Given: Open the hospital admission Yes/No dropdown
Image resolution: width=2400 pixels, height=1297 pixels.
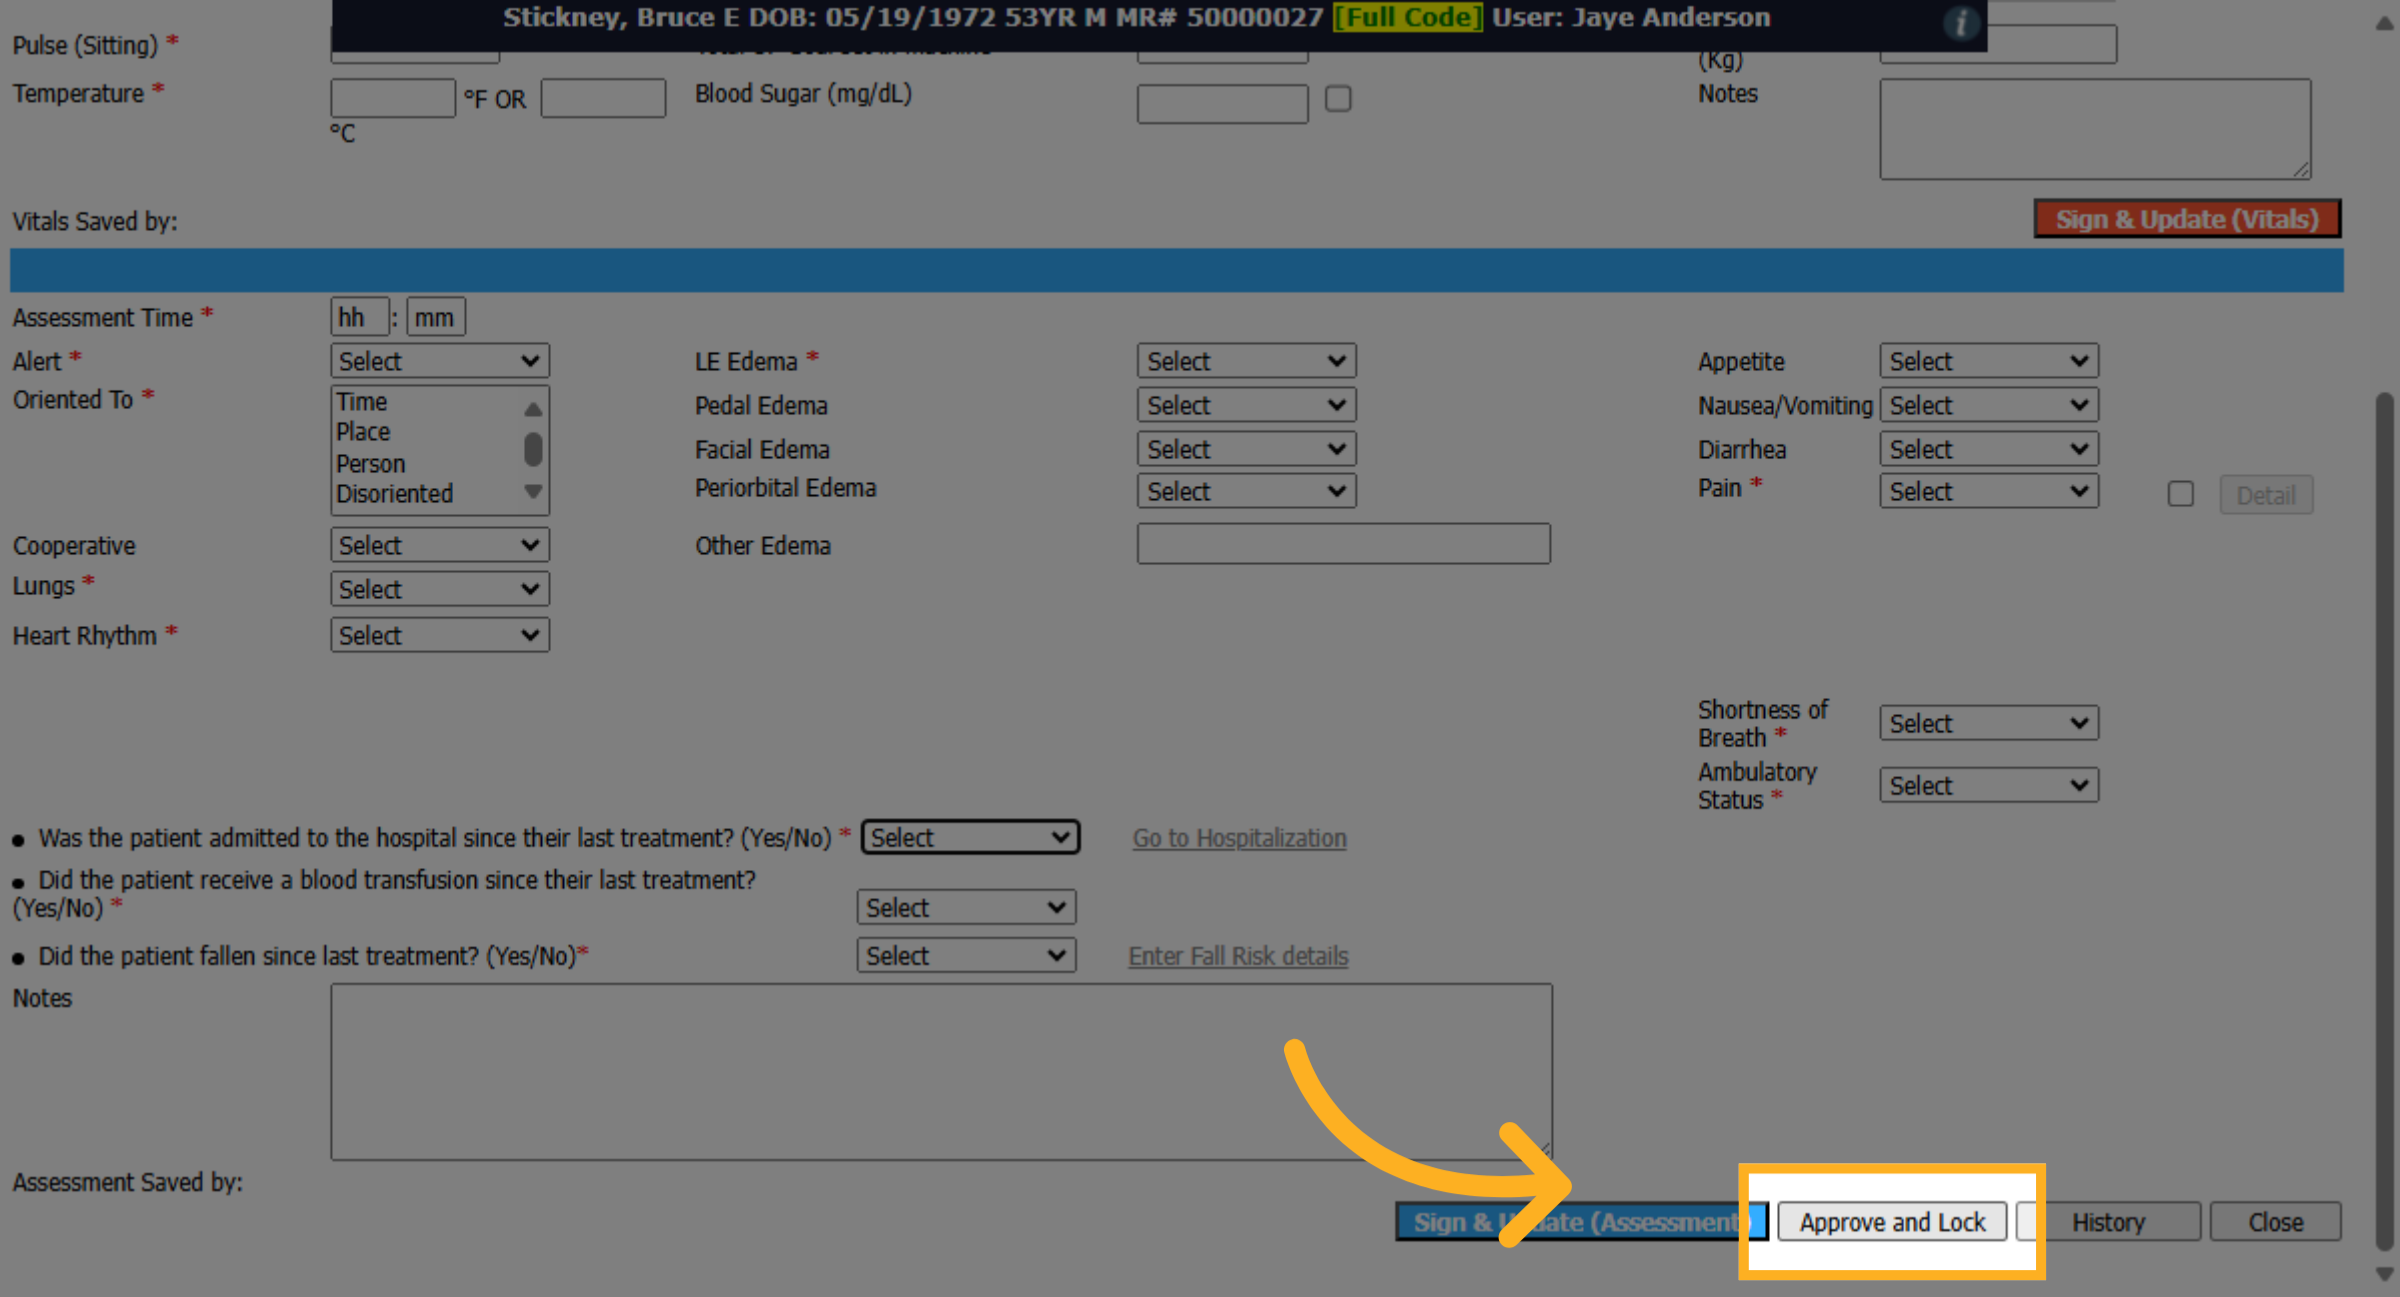Looking at the screenshot, I should click(970, 837).
